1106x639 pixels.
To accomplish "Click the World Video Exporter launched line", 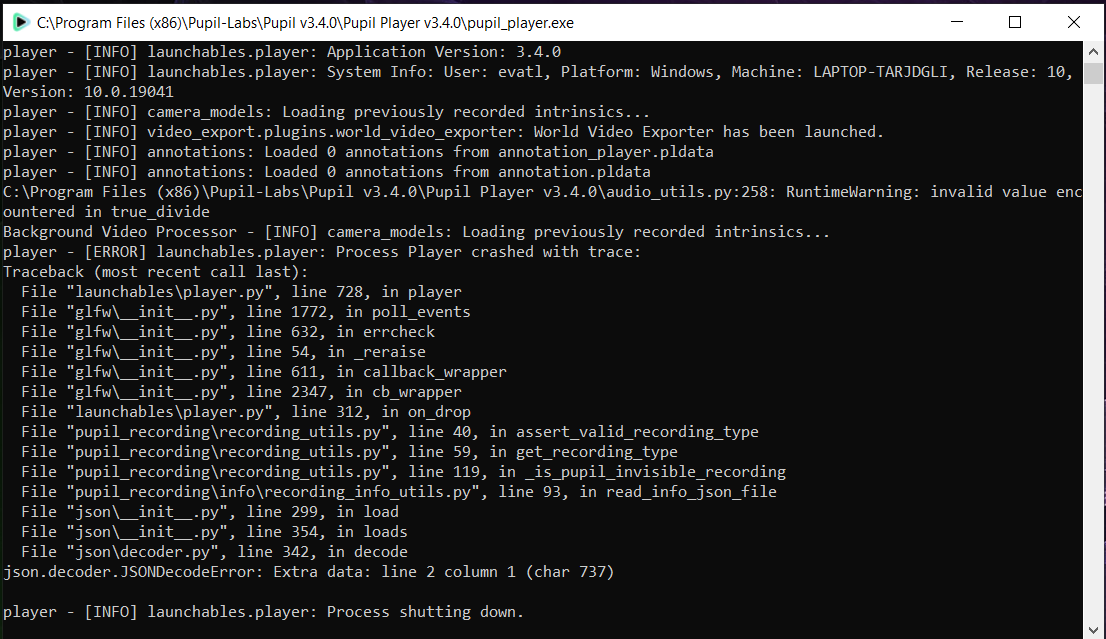I will tap(443, 133).
